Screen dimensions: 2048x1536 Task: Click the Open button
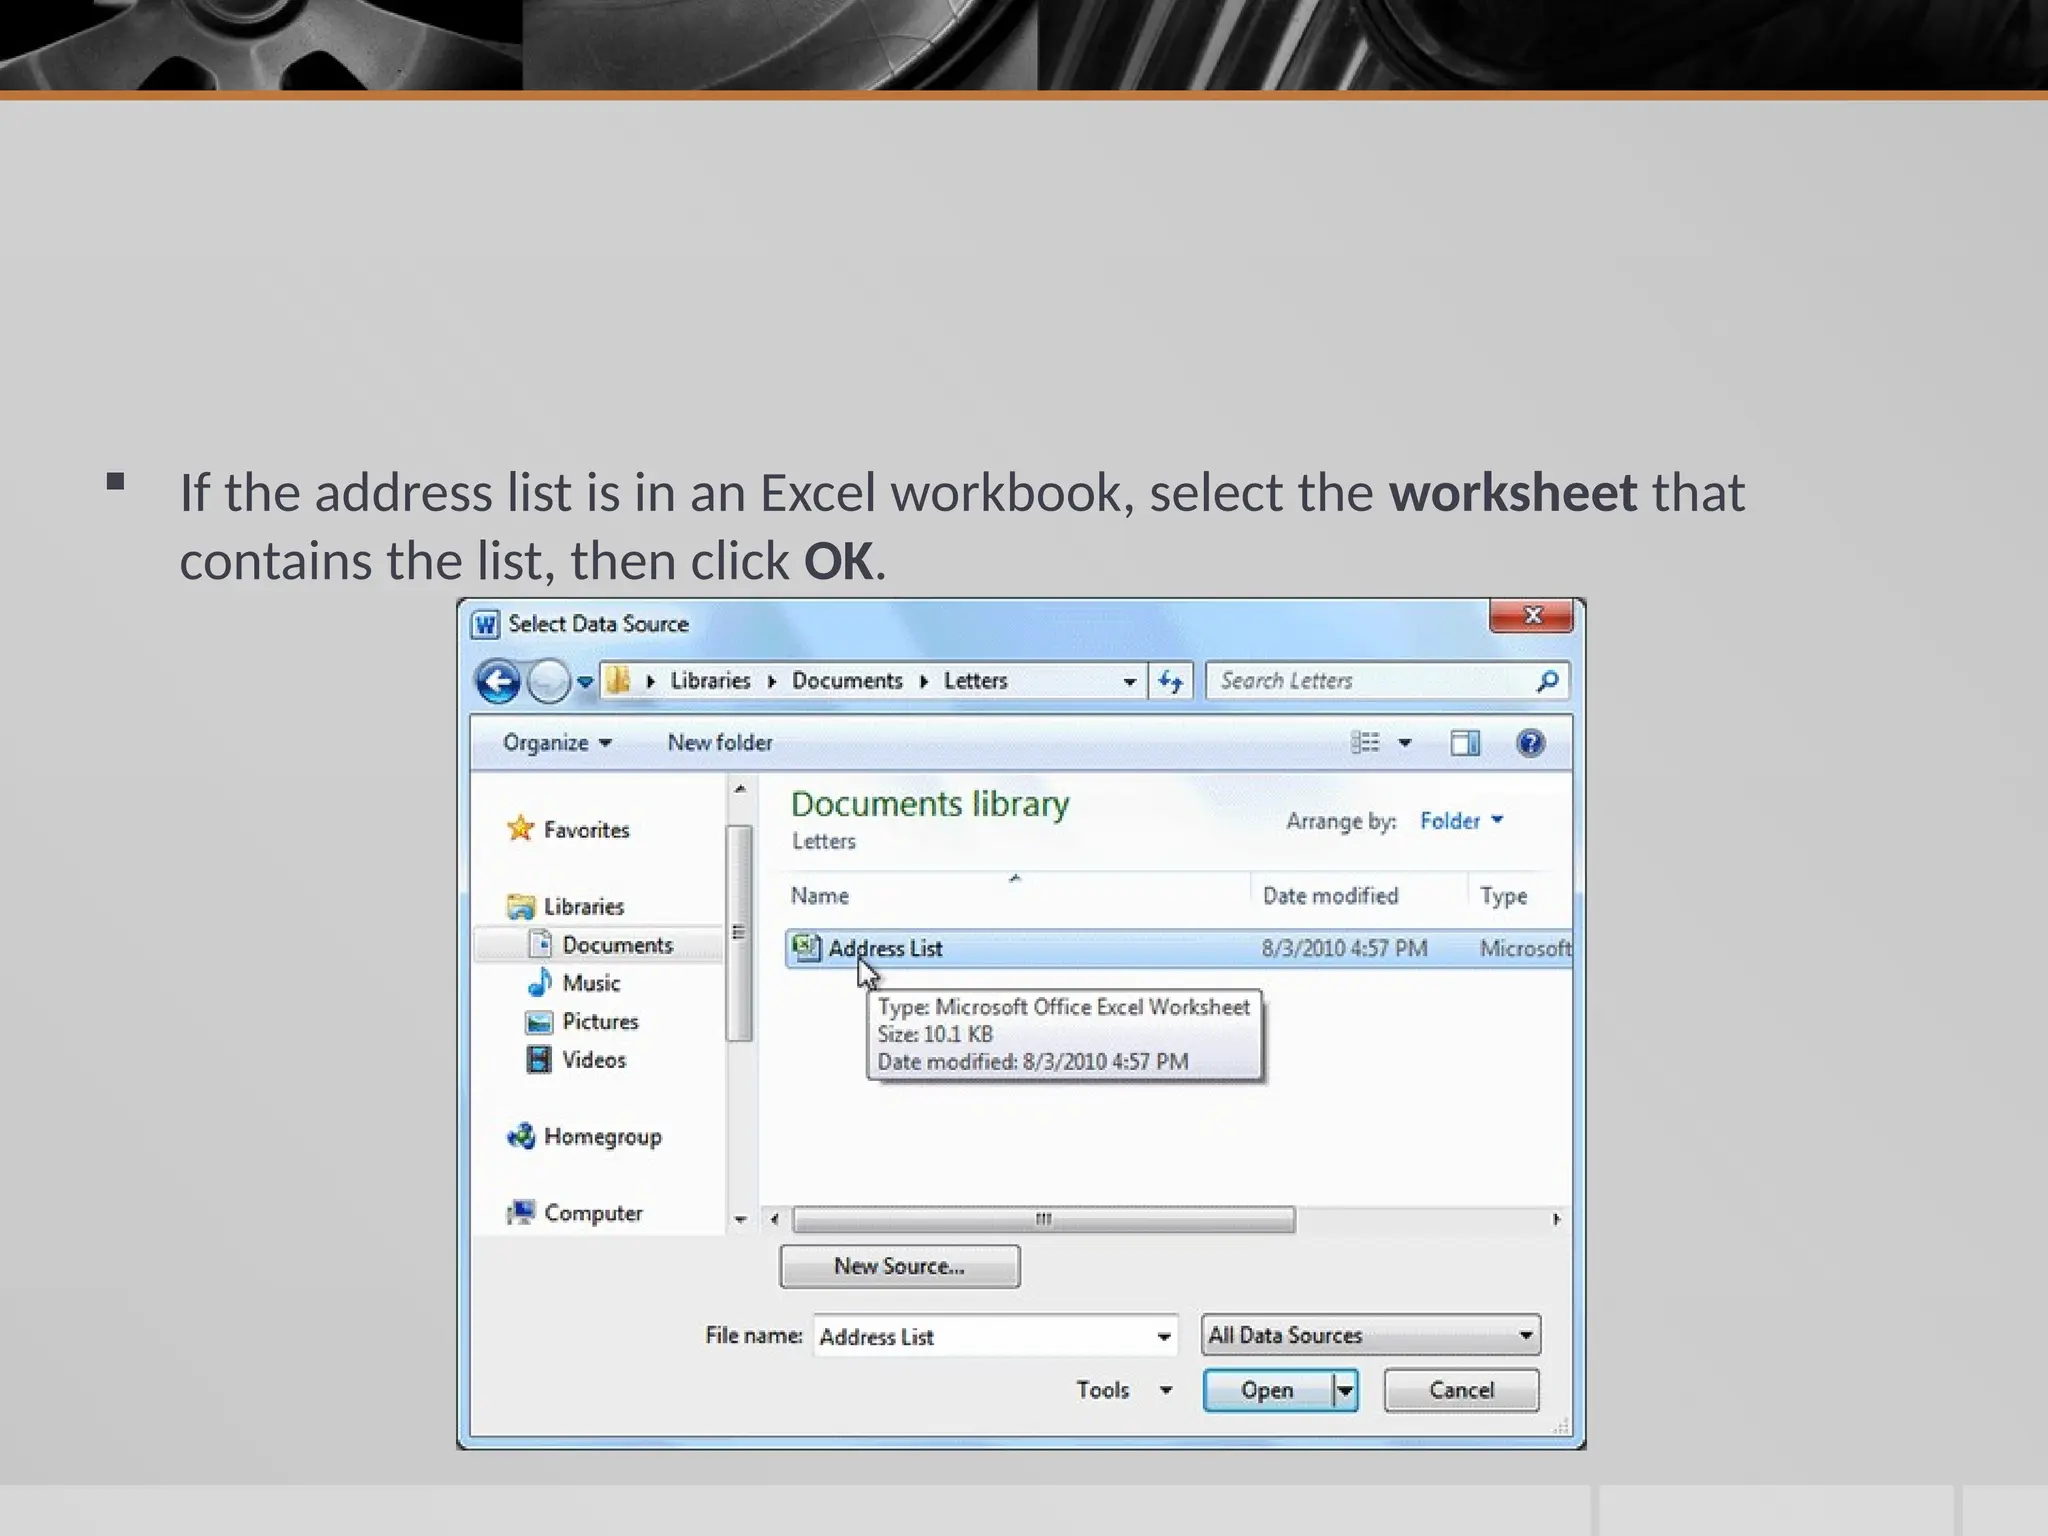click(1267, 1390)
